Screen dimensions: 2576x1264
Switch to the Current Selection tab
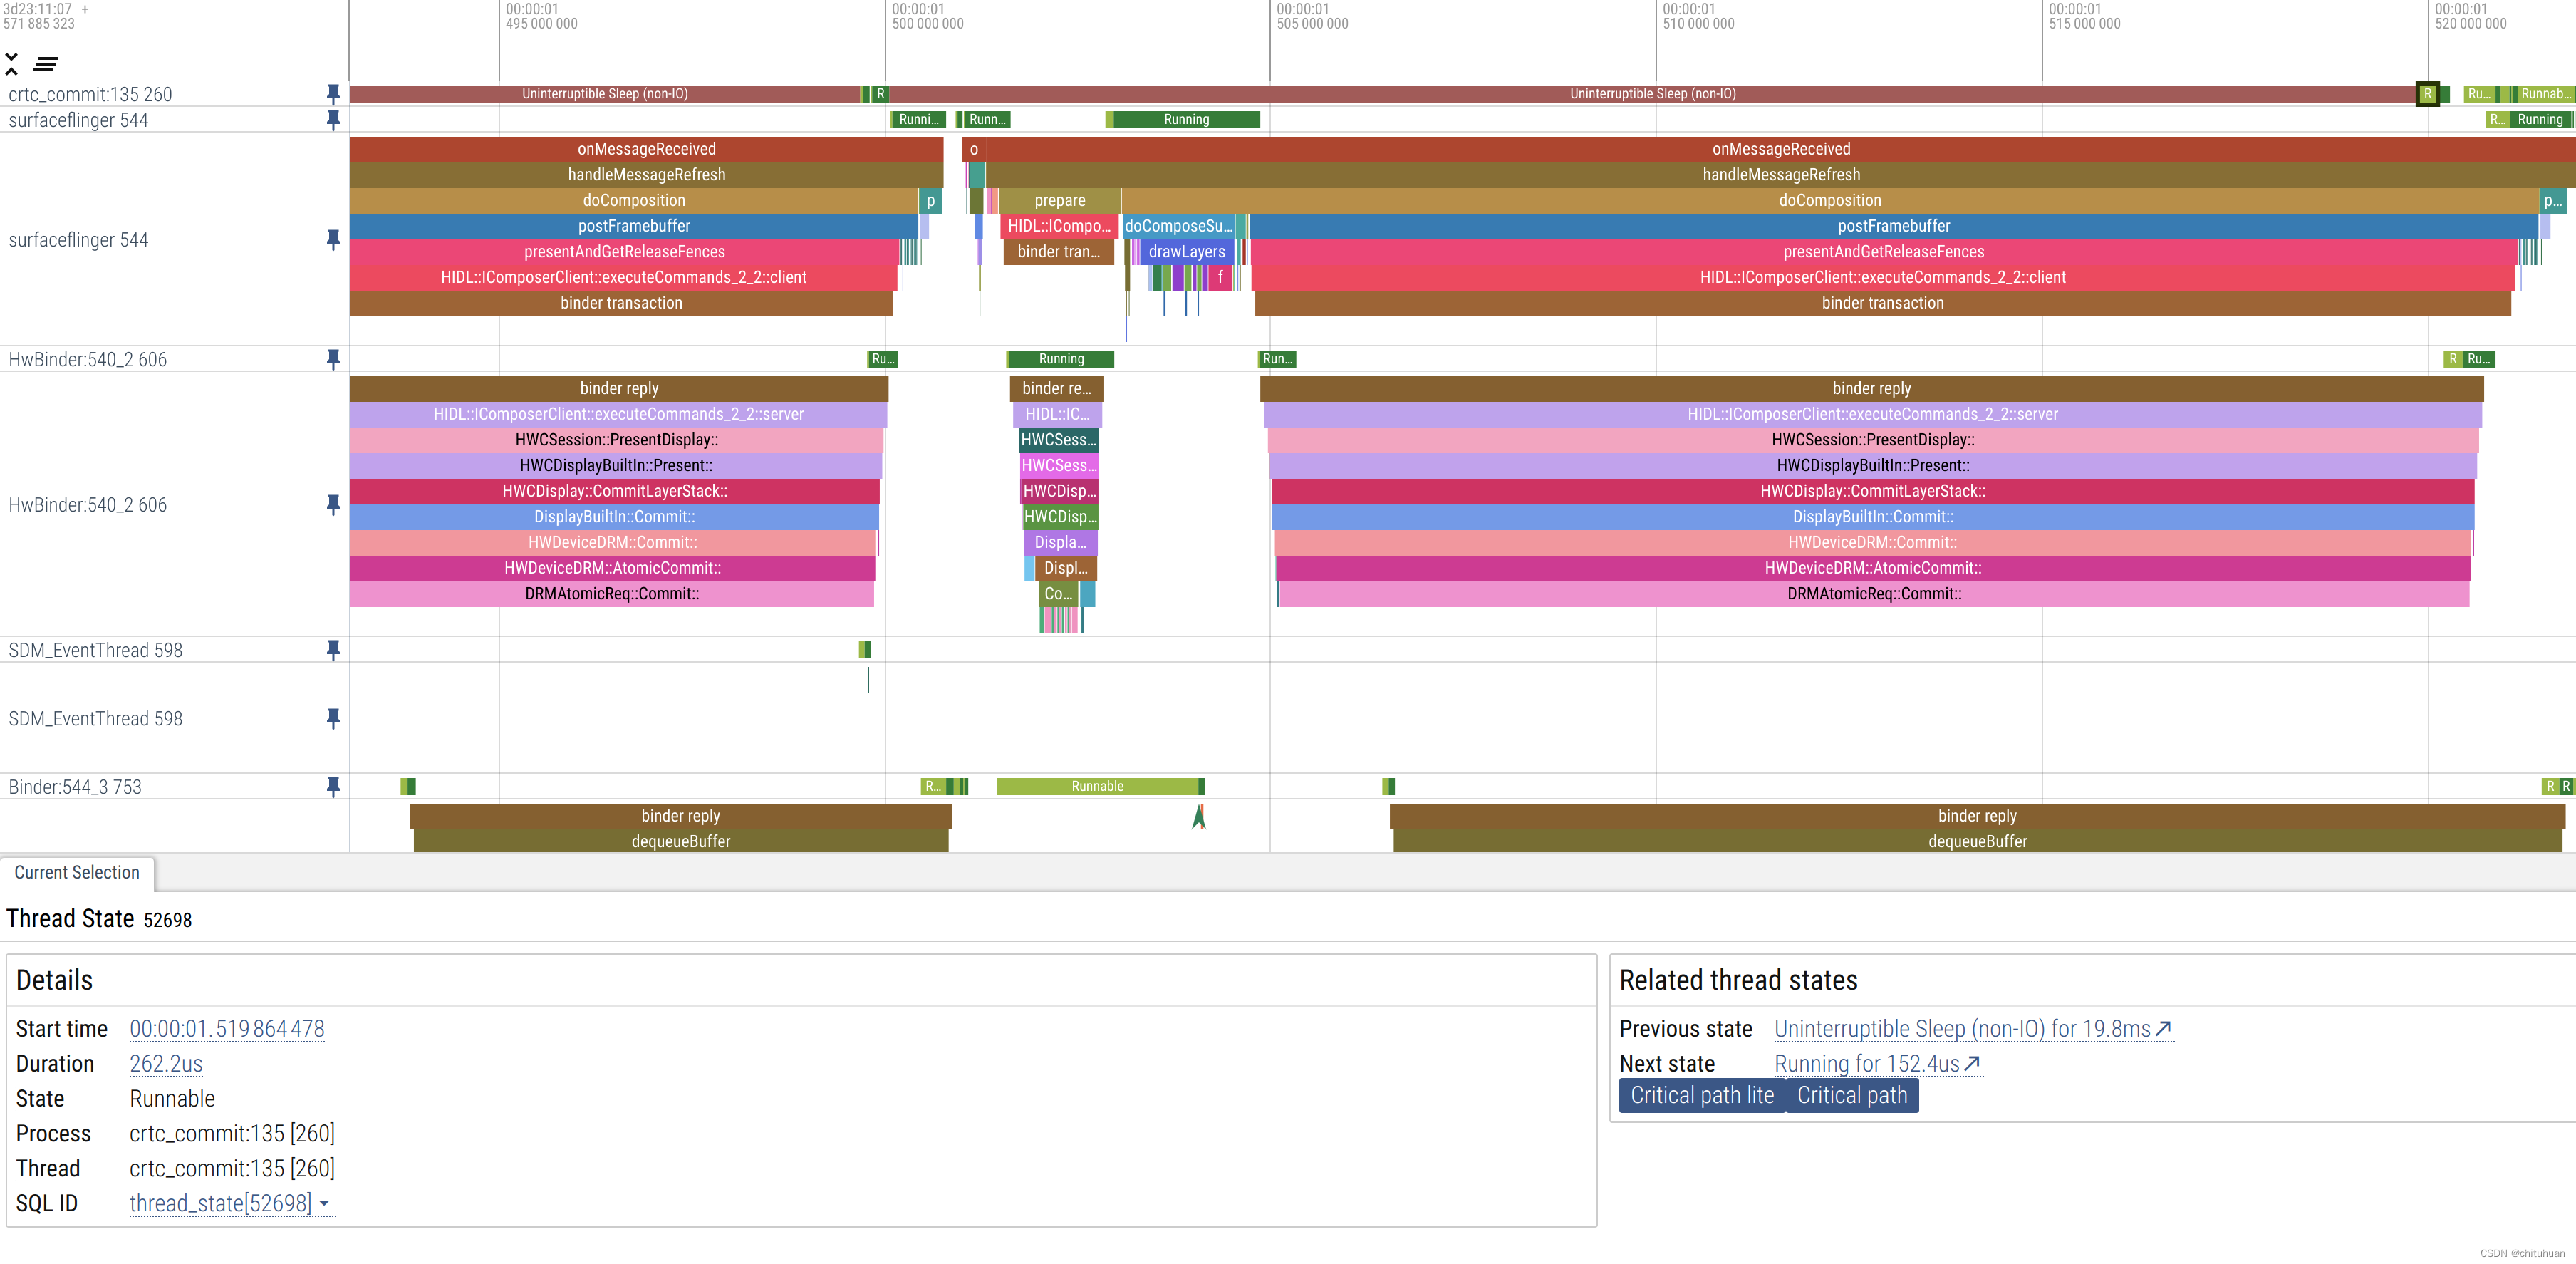tap(77, 872)
